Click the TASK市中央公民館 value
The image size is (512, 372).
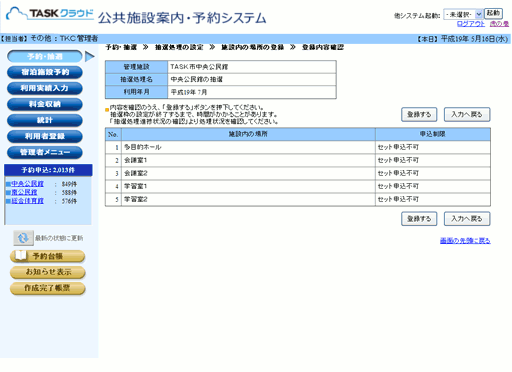(199, 67)
